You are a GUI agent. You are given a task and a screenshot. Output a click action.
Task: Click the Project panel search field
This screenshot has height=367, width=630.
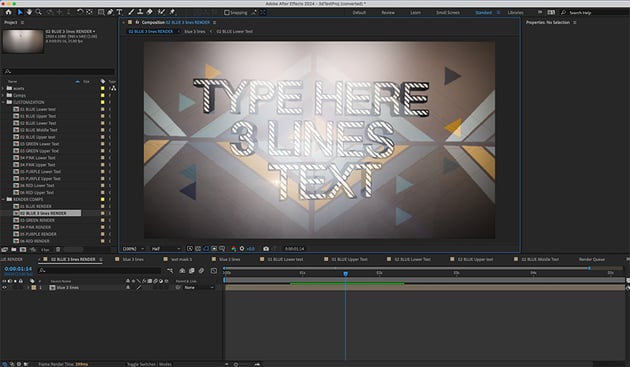(59, 72)
